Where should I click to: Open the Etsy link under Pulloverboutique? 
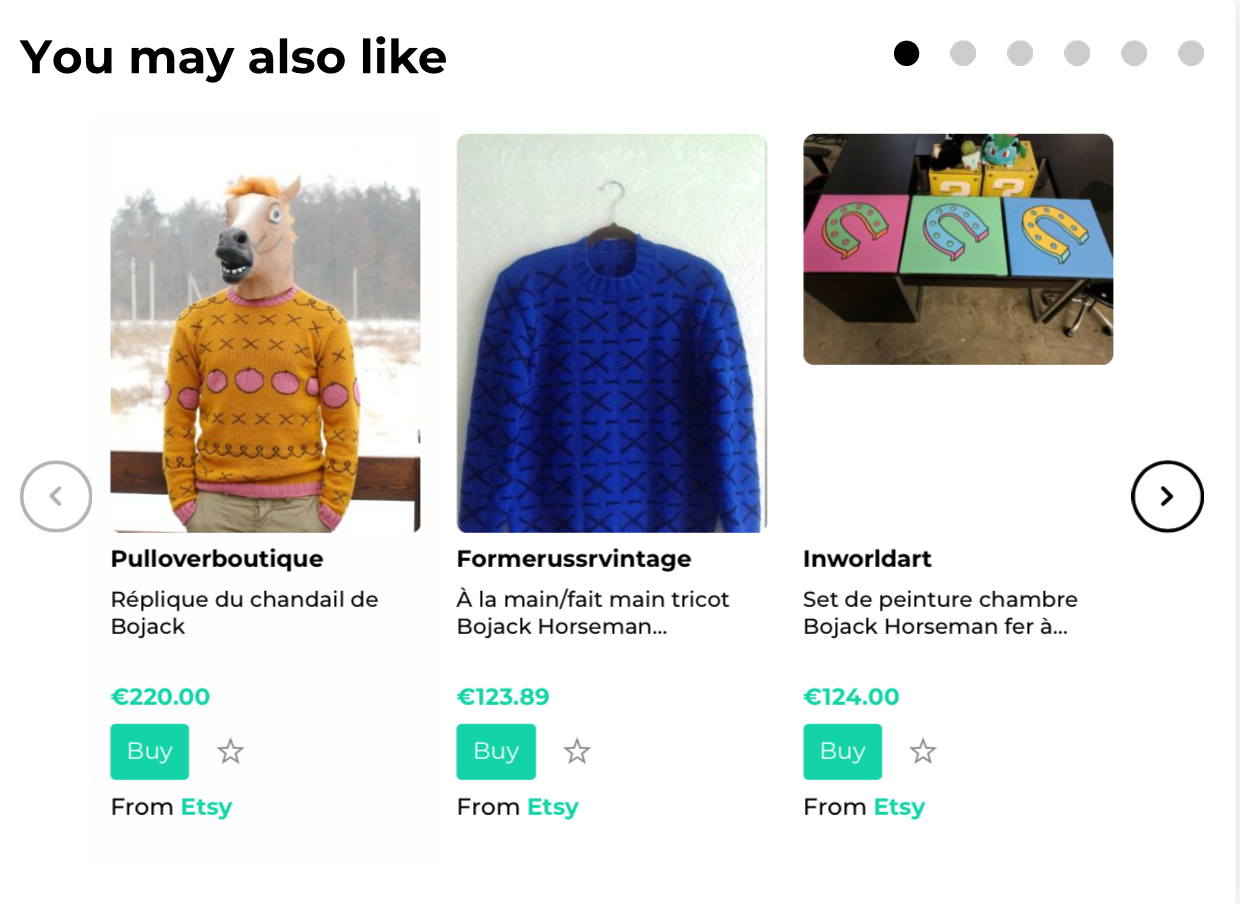(206, 807)
